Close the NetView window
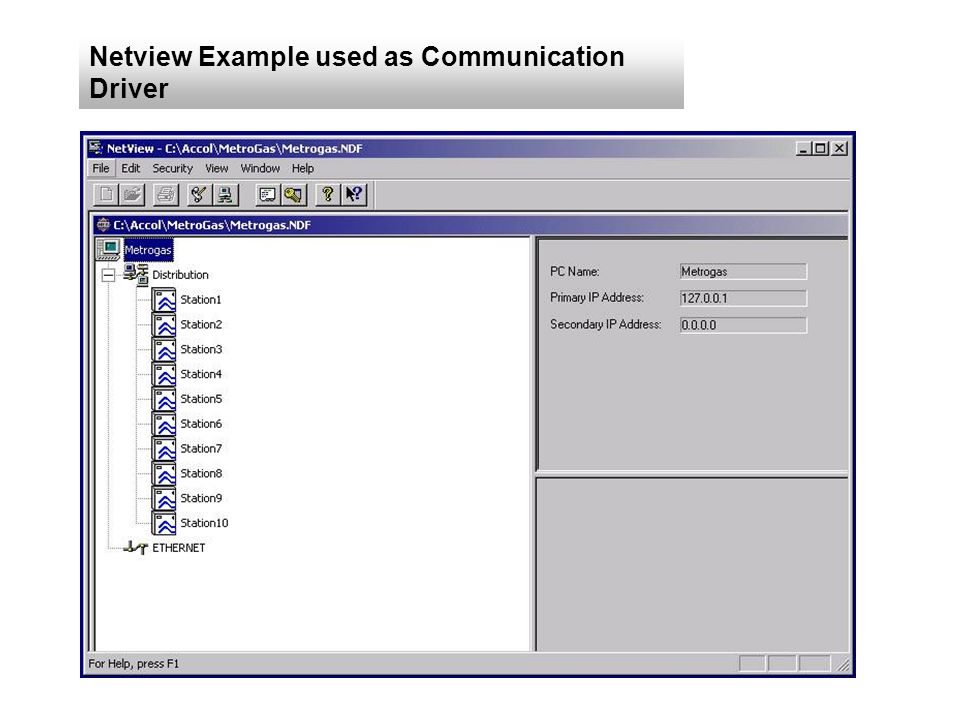 pyautogui.click(x=839, y=148)
